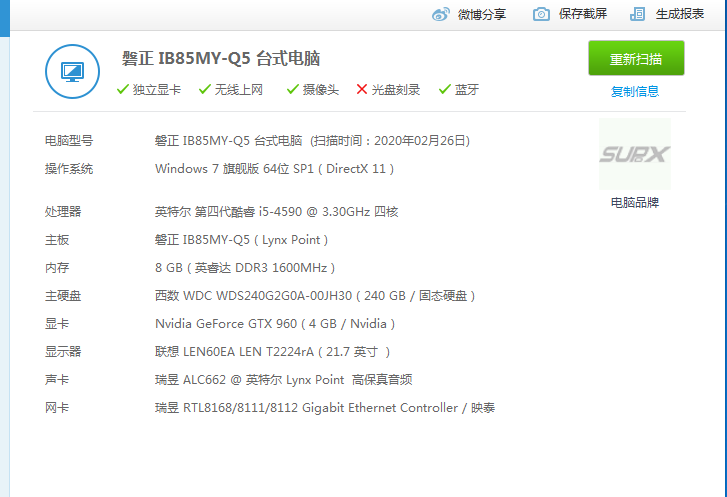The height and width of the screenshot is (497, 727).
Task: Click the 独立显卡 feature label
Action: tap(157, 89)
